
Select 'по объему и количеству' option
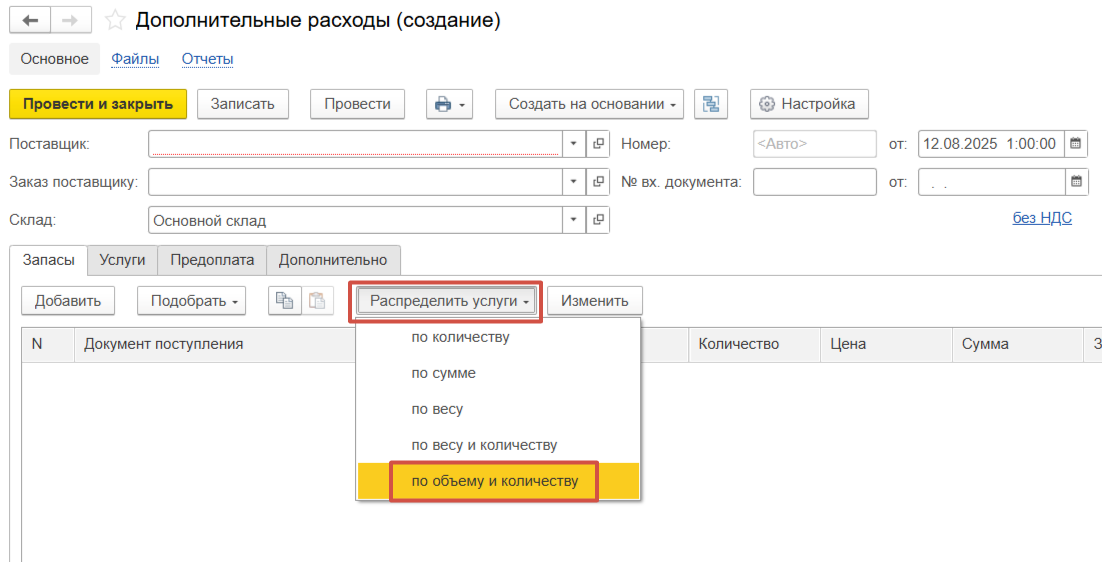pos(495,481)
